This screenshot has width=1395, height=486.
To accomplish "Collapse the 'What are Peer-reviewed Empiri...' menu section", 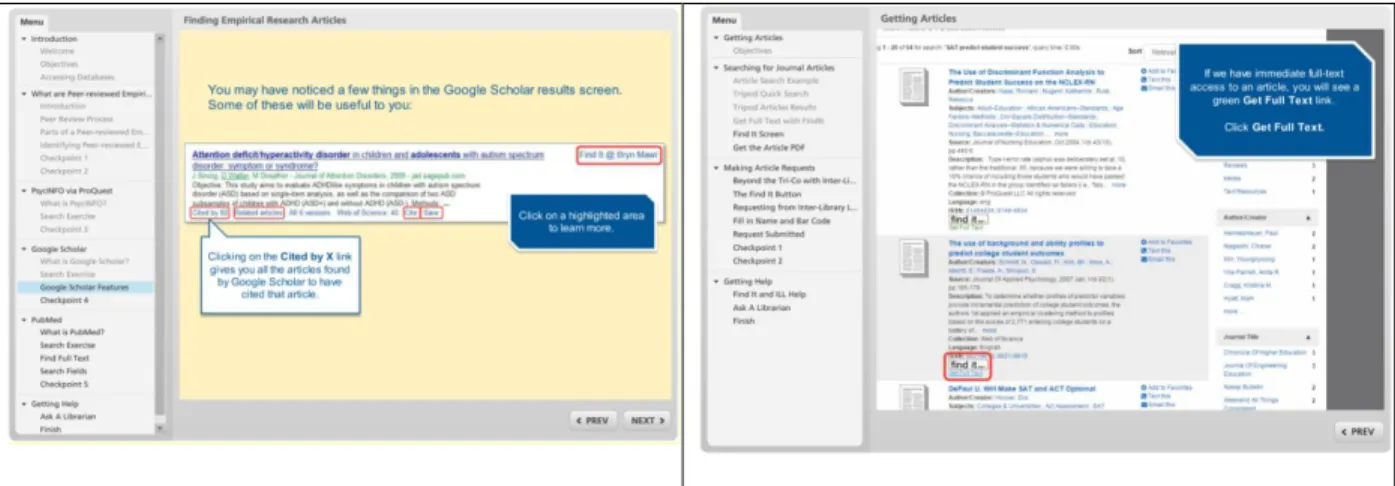I will pyautogui.click(x=25, y=94).
